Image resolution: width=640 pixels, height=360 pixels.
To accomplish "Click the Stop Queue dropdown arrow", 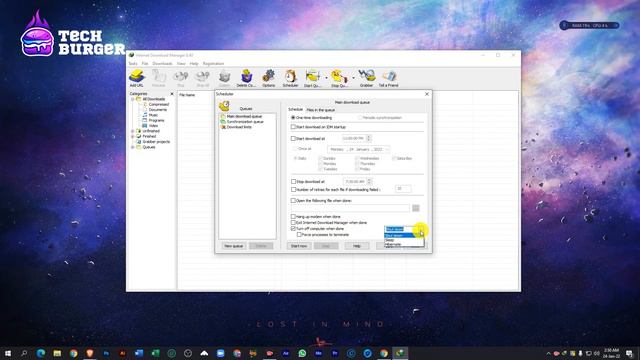I will click(353, 78).
